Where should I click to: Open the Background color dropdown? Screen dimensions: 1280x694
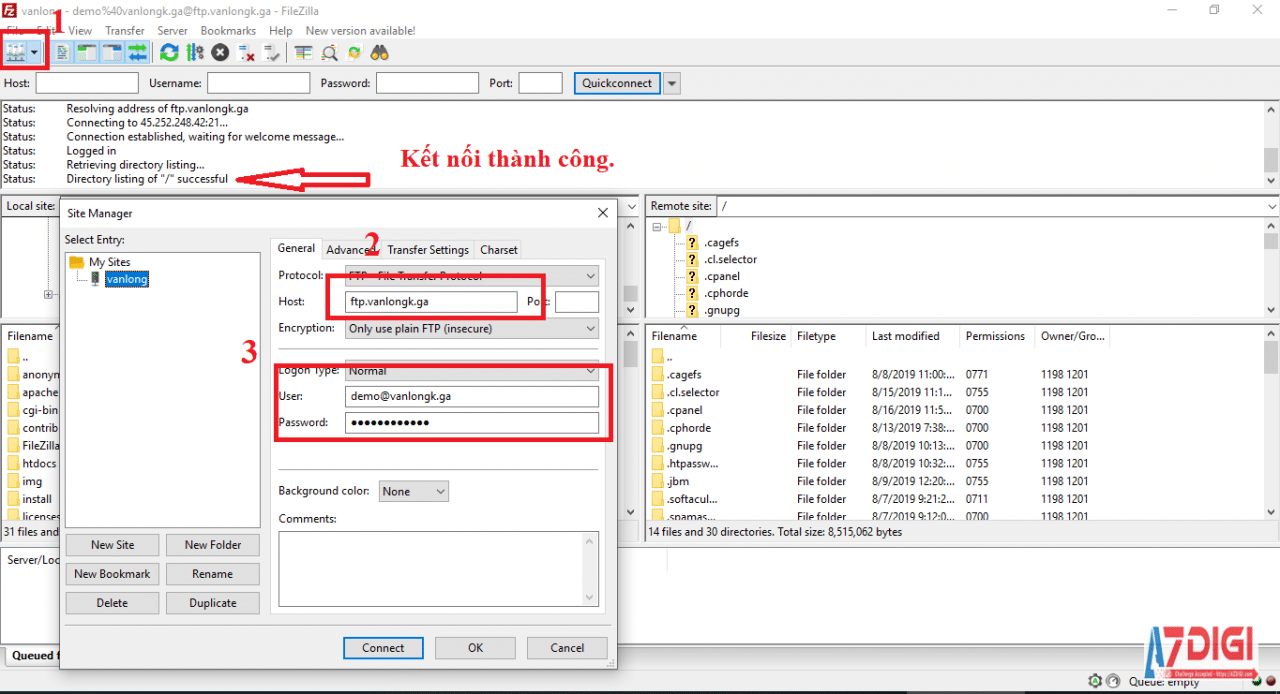tap(413, 491)
